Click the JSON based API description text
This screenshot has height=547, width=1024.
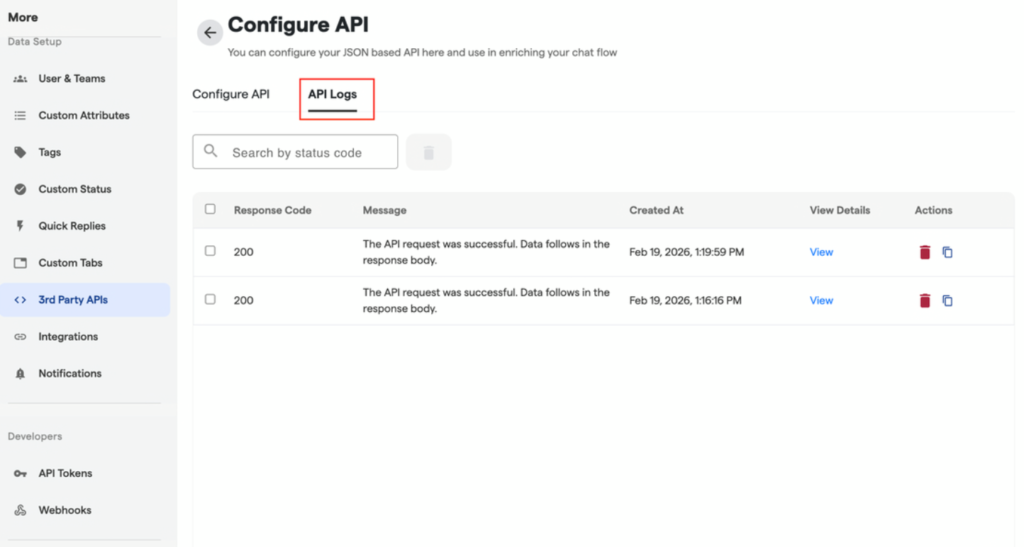pyautogui.click(x=422, y=52)
